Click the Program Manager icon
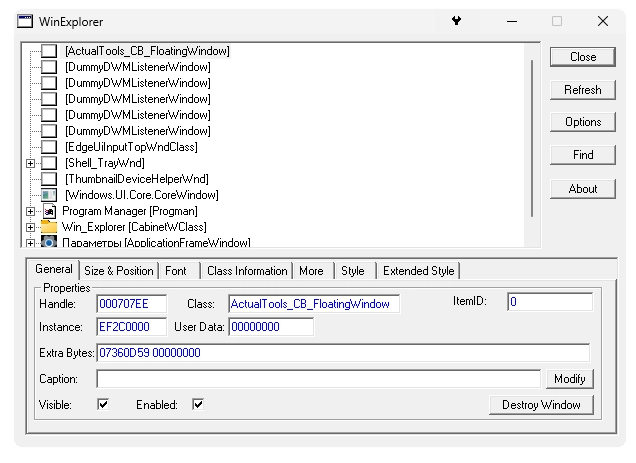The image size is (636, 463). pos(49,211)
